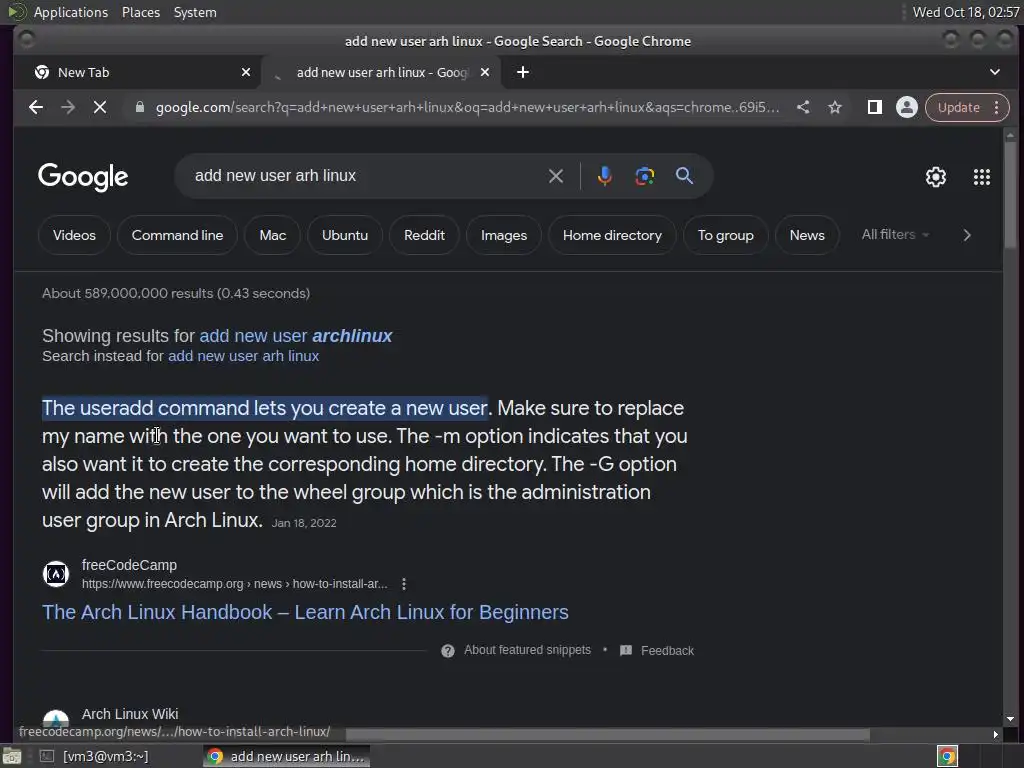The image size is (1024, 768).
Task: Submit search with the magnifier icon
Action: 684,176
